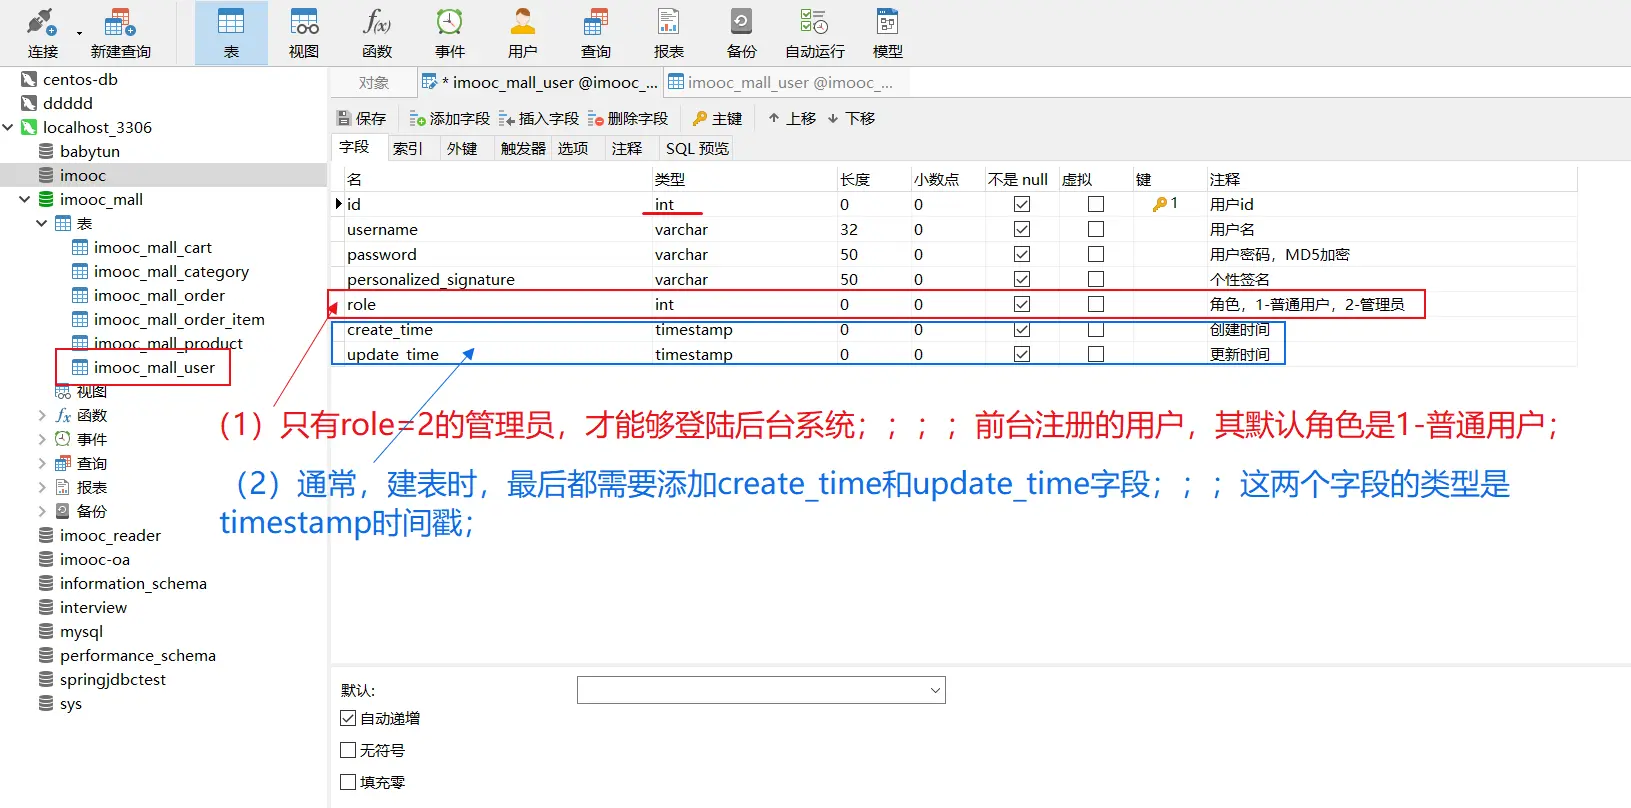Image resolution: width=1631 pixels, height=808 pixels.
Task: Select the performance_schema database
Action: coord(138,655)
